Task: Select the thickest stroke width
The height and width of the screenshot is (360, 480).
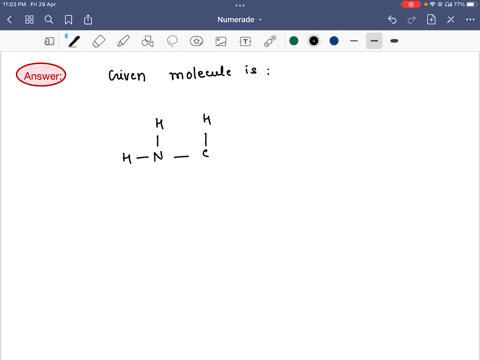Action: pos(394,41)
